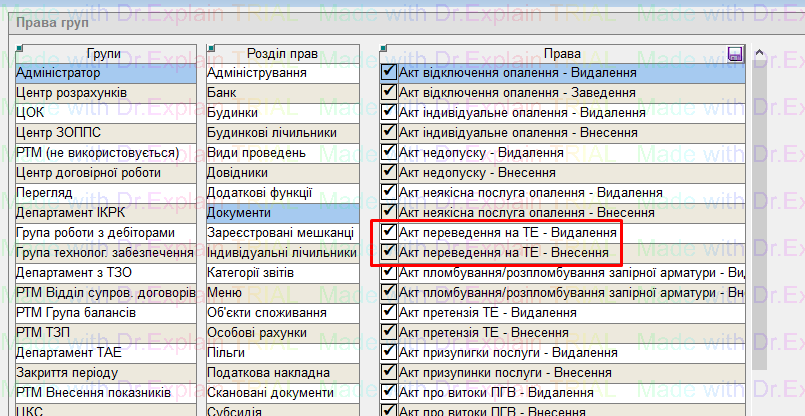Screen dimensions: 805x416
Task: Toggle 'Акт про витоки ПГВ - Видалення' checkbox
Action: point(389,392)
